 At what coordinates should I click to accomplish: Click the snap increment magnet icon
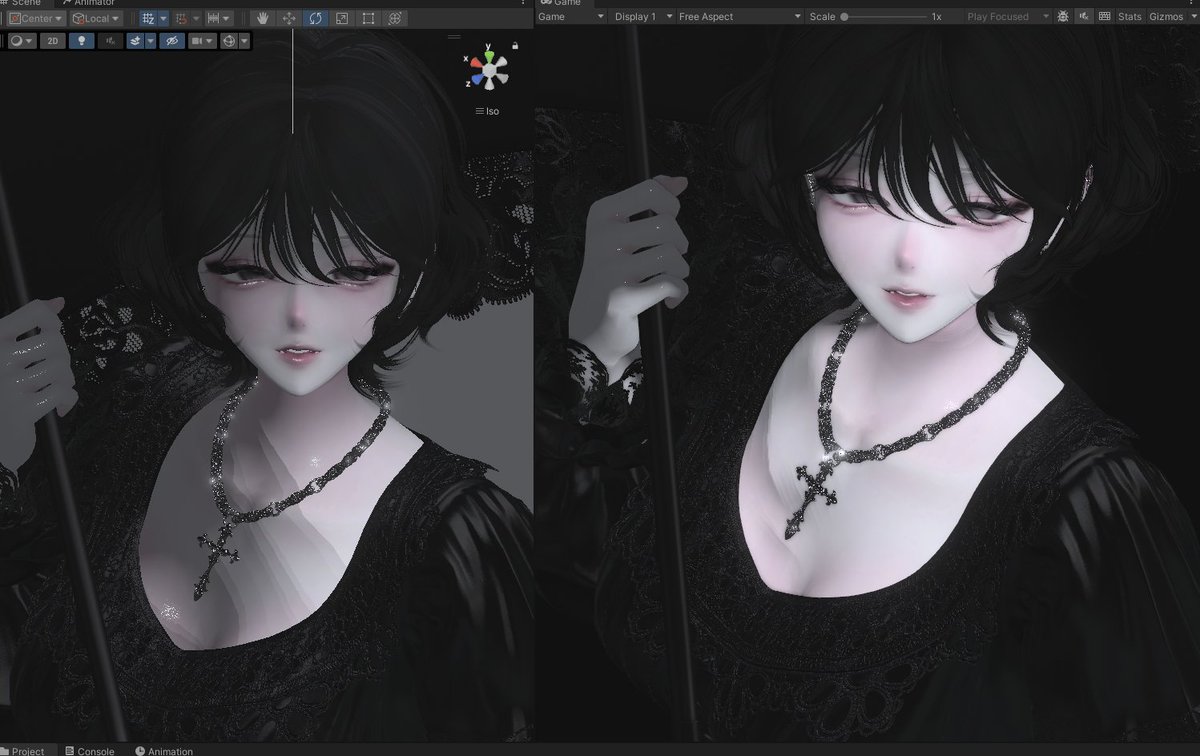182,18
